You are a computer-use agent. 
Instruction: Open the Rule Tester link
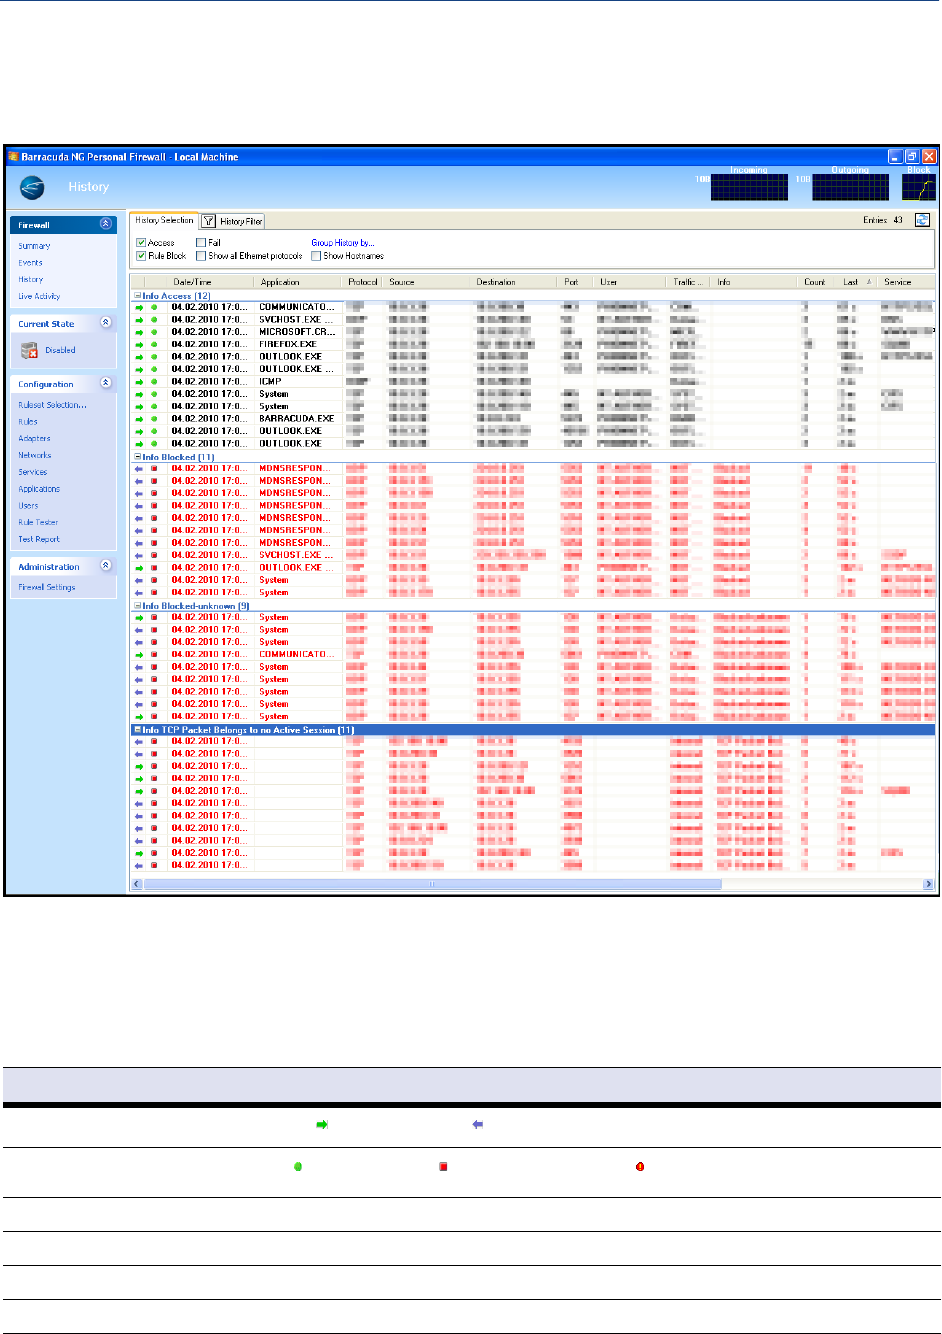click(38, 523)
